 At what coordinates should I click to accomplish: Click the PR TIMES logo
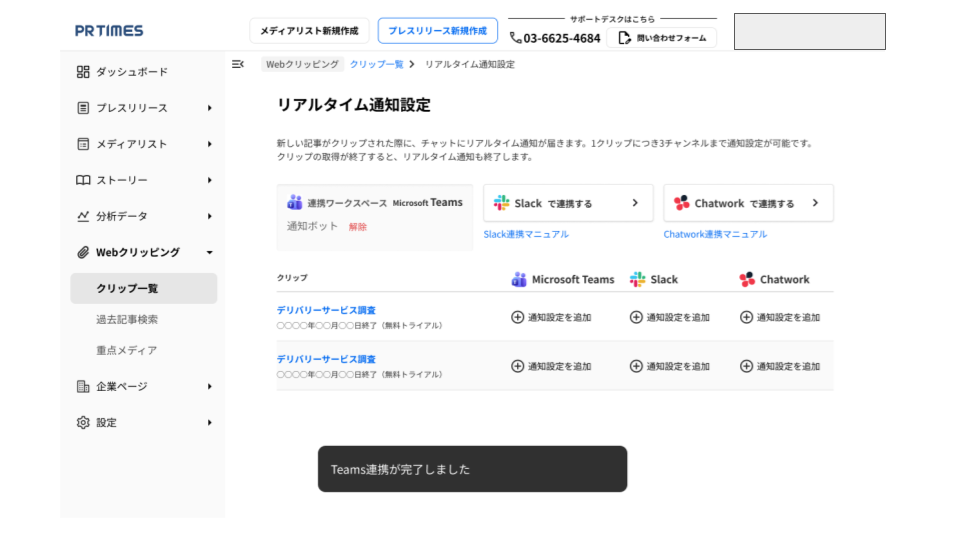[109, 31]
